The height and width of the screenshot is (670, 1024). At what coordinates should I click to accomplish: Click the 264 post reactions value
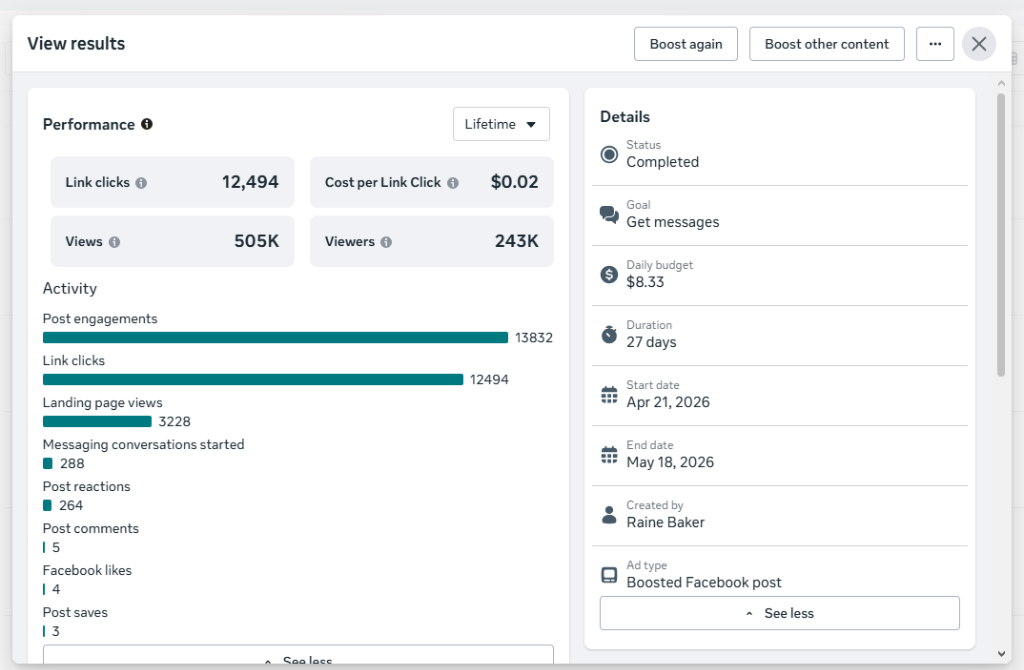pyautogui.click(x=71, y=505)
